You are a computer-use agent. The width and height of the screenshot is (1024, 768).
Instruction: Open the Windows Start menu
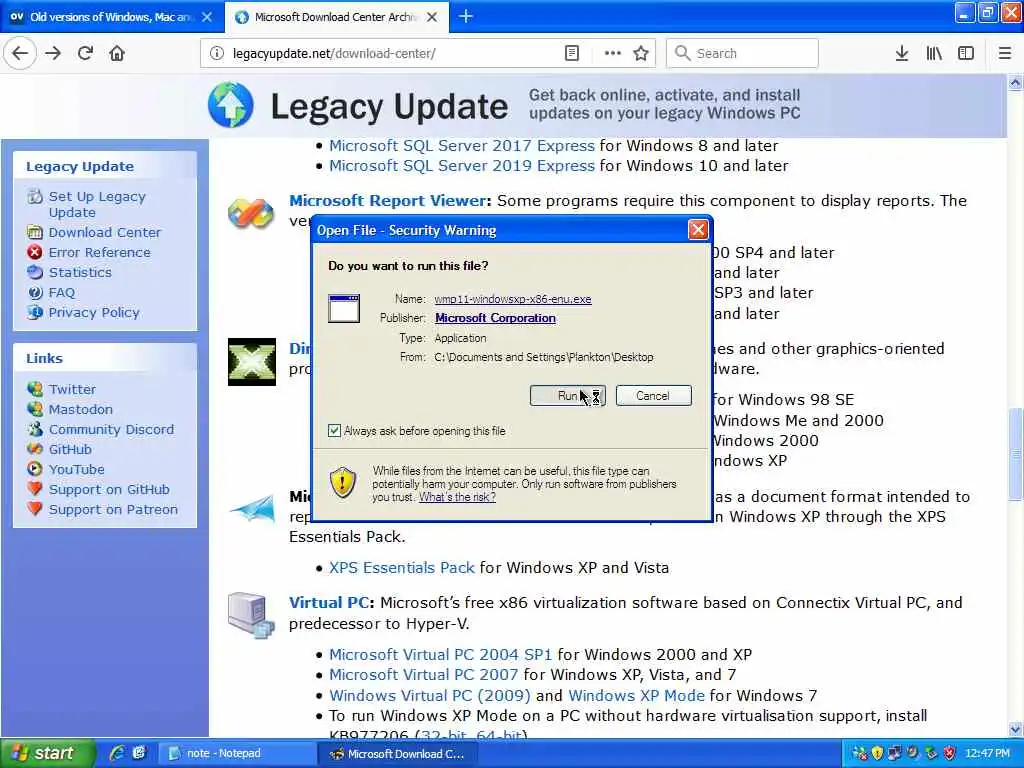[x=47, y=753]
